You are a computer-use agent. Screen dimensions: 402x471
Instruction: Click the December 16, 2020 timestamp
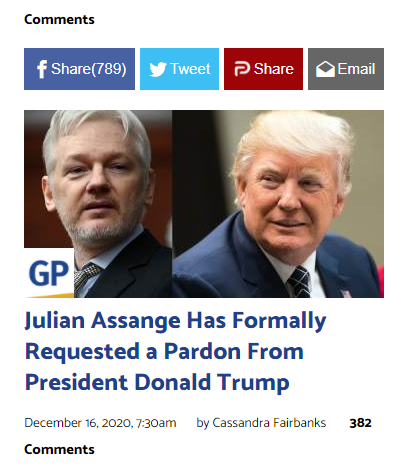pos(100,423)
